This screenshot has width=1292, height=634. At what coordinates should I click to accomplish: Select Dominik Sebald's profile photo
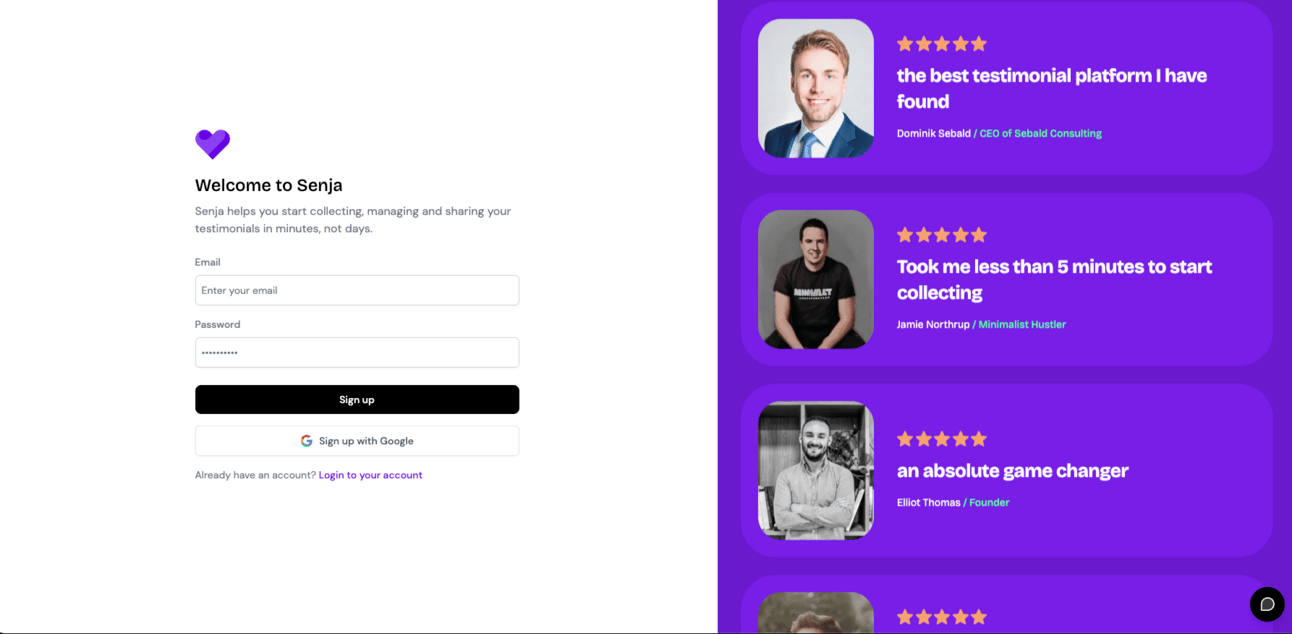pyautogui.click(x=816, y=88)
